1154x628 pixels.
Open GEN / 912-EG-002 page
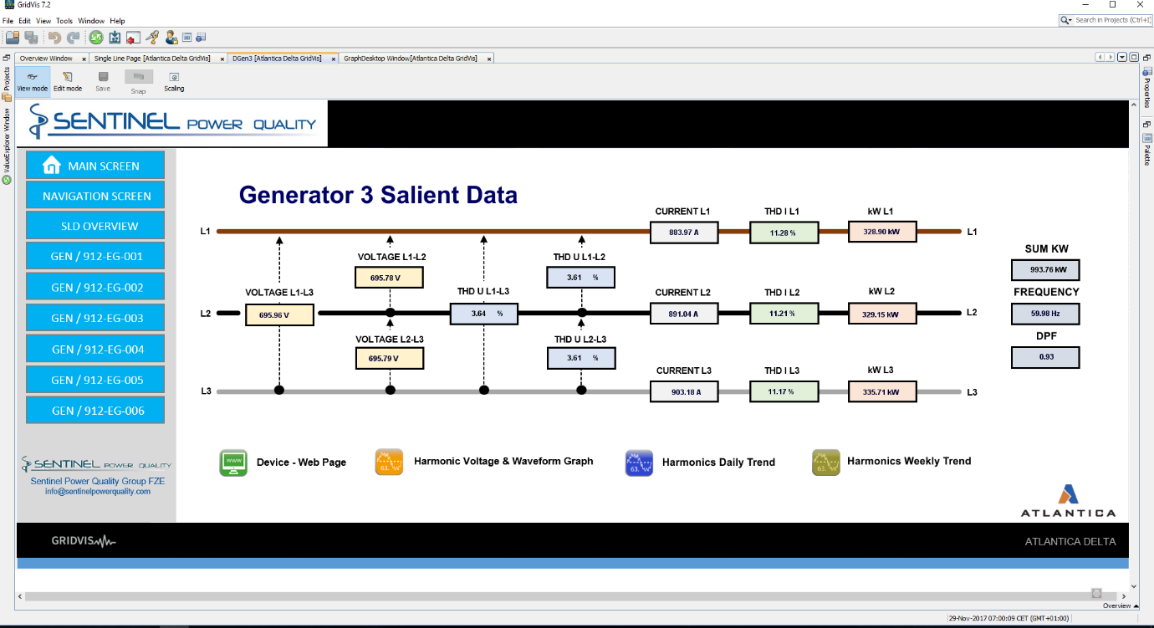96,287
